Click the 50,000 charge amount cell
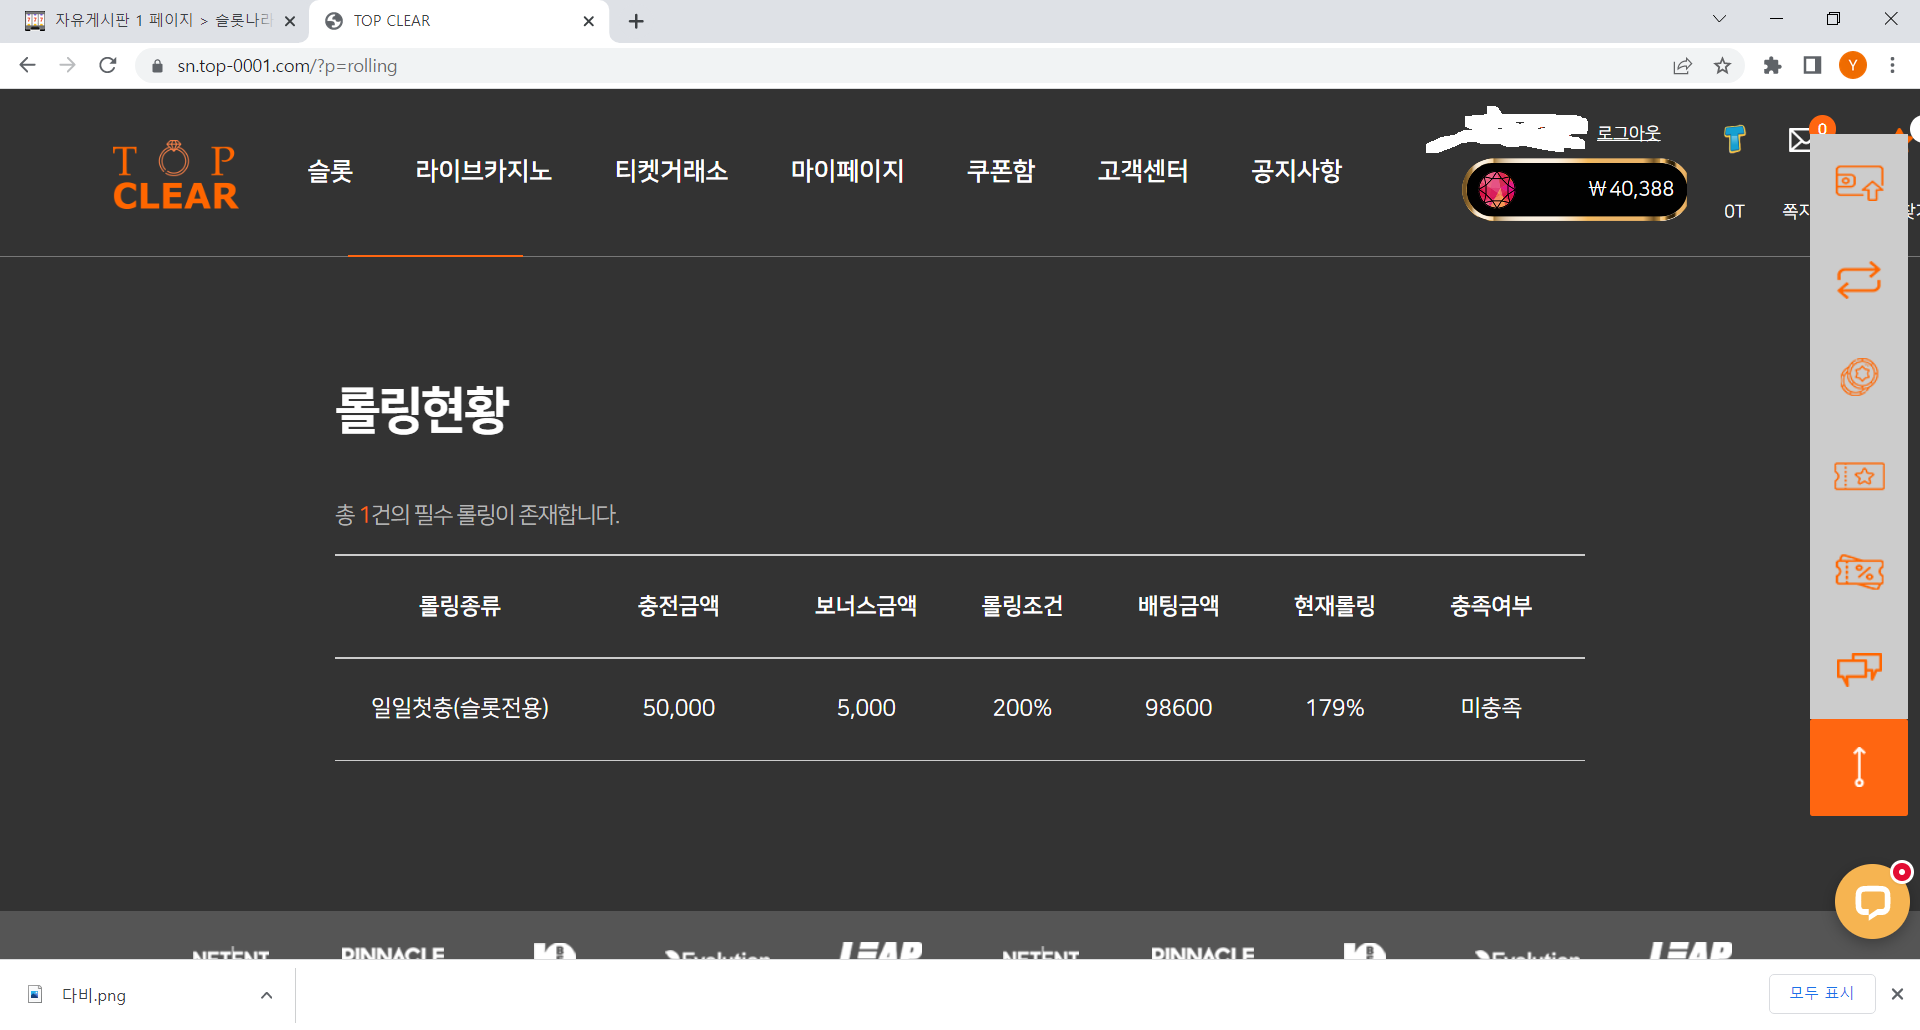The image size is (1920, 1030). 678,708
